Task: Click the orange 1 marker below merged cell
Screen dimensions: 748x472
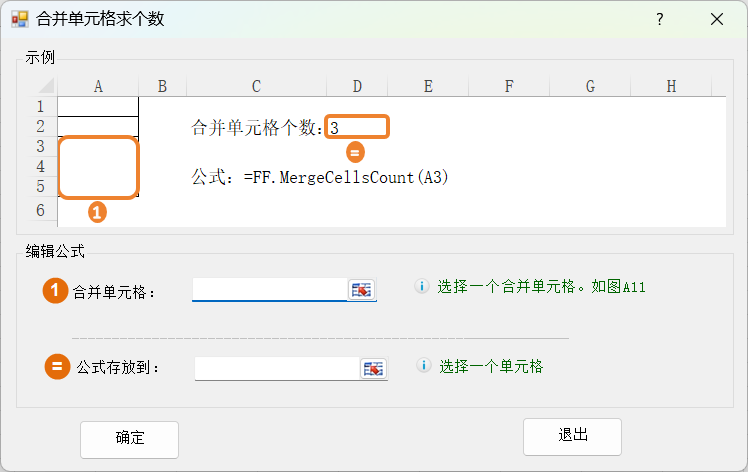Action: pyautogui.click(x=97, y=212)
